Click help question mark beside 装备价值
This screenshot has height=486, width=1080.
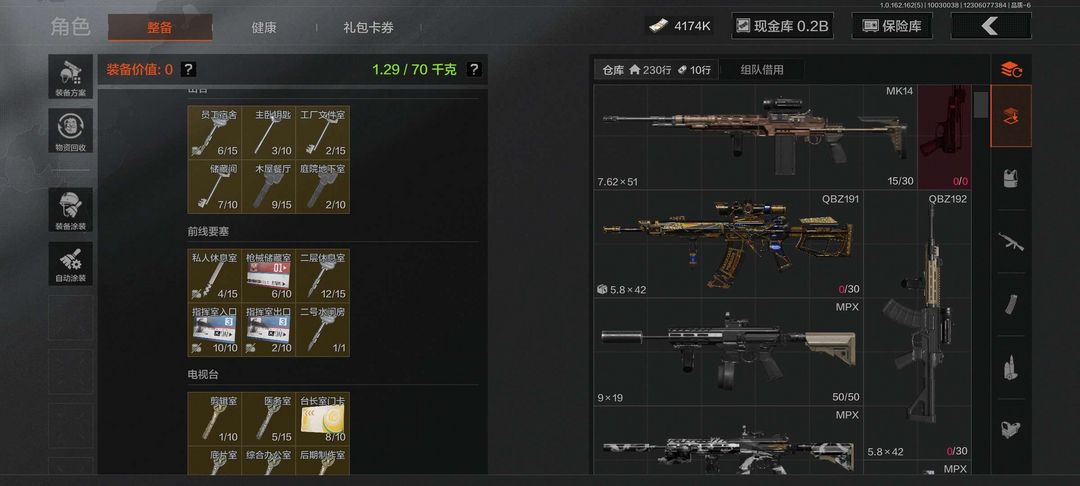pyautogui.click(x=189, y=70)
